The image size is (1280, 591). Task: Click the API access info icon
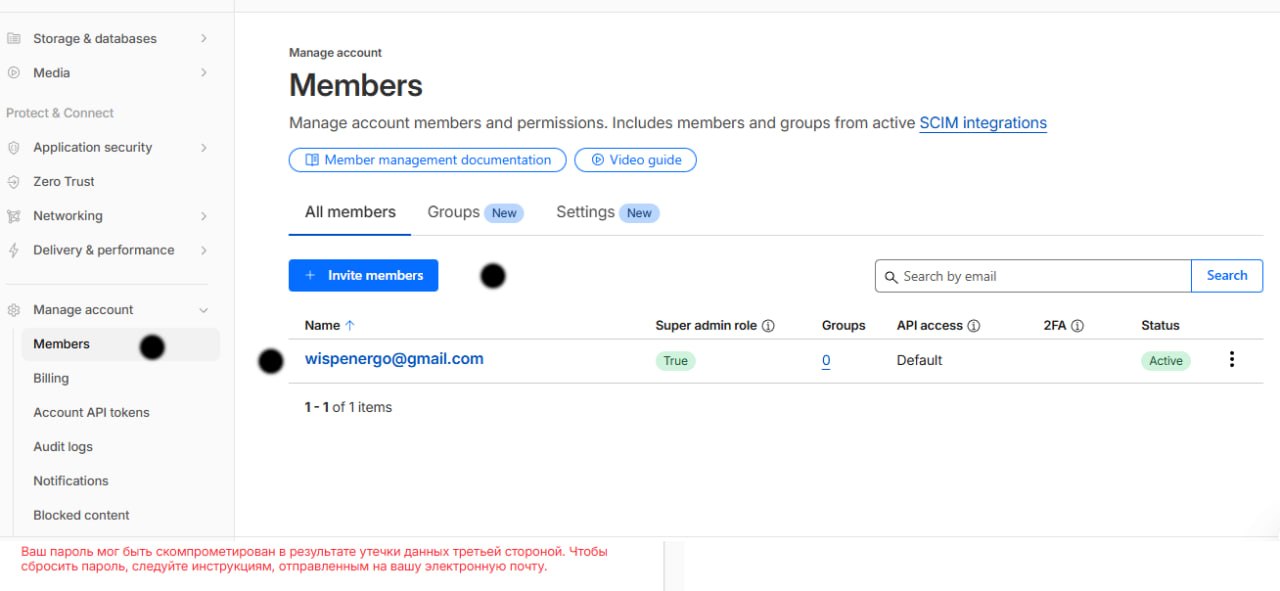[974, 326]
